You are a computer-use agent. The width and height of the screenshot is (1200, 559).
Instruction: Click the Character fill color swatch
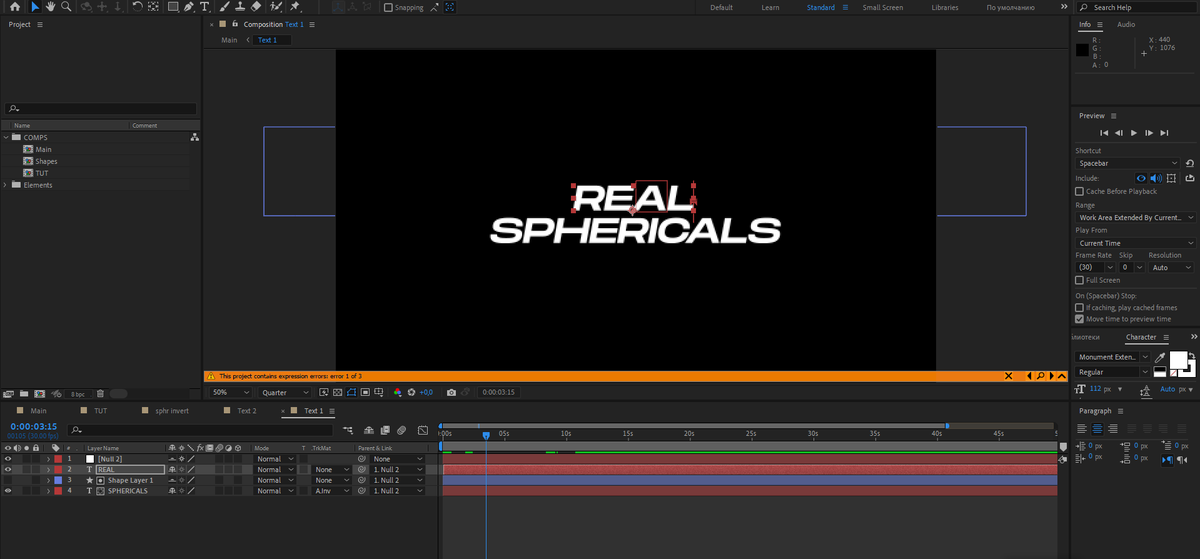click(x=1178, y=360)
